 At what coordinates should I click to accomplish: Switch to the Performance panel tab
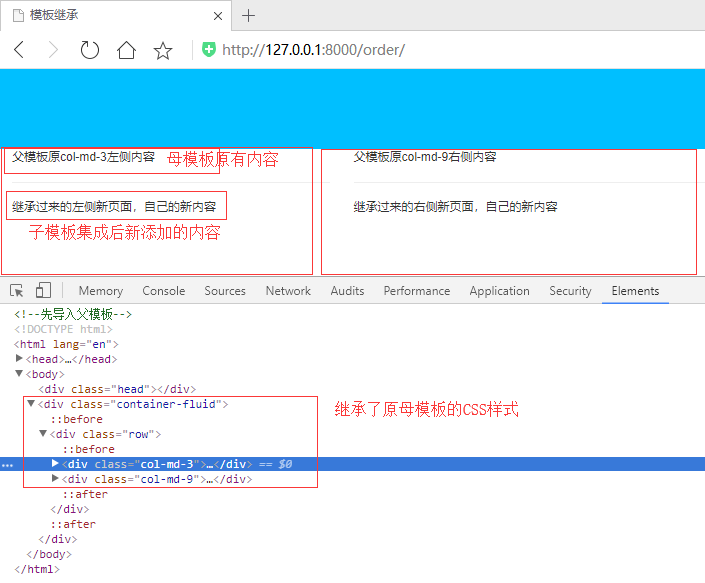[417, 291]
